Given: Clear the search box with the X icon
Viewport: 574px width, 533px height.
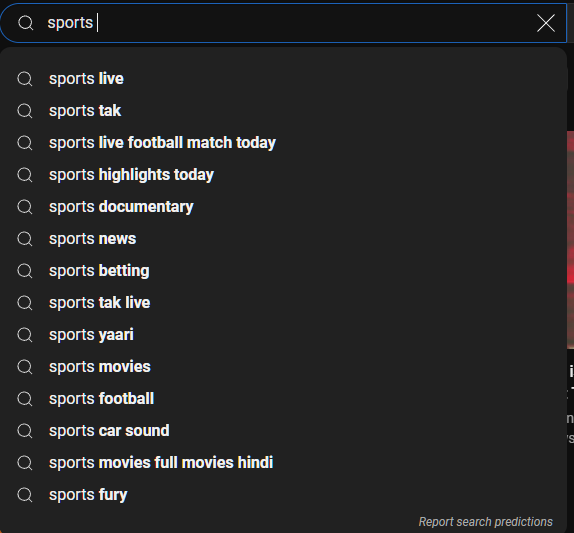Looking at the screenshot, I should [545, 23].
